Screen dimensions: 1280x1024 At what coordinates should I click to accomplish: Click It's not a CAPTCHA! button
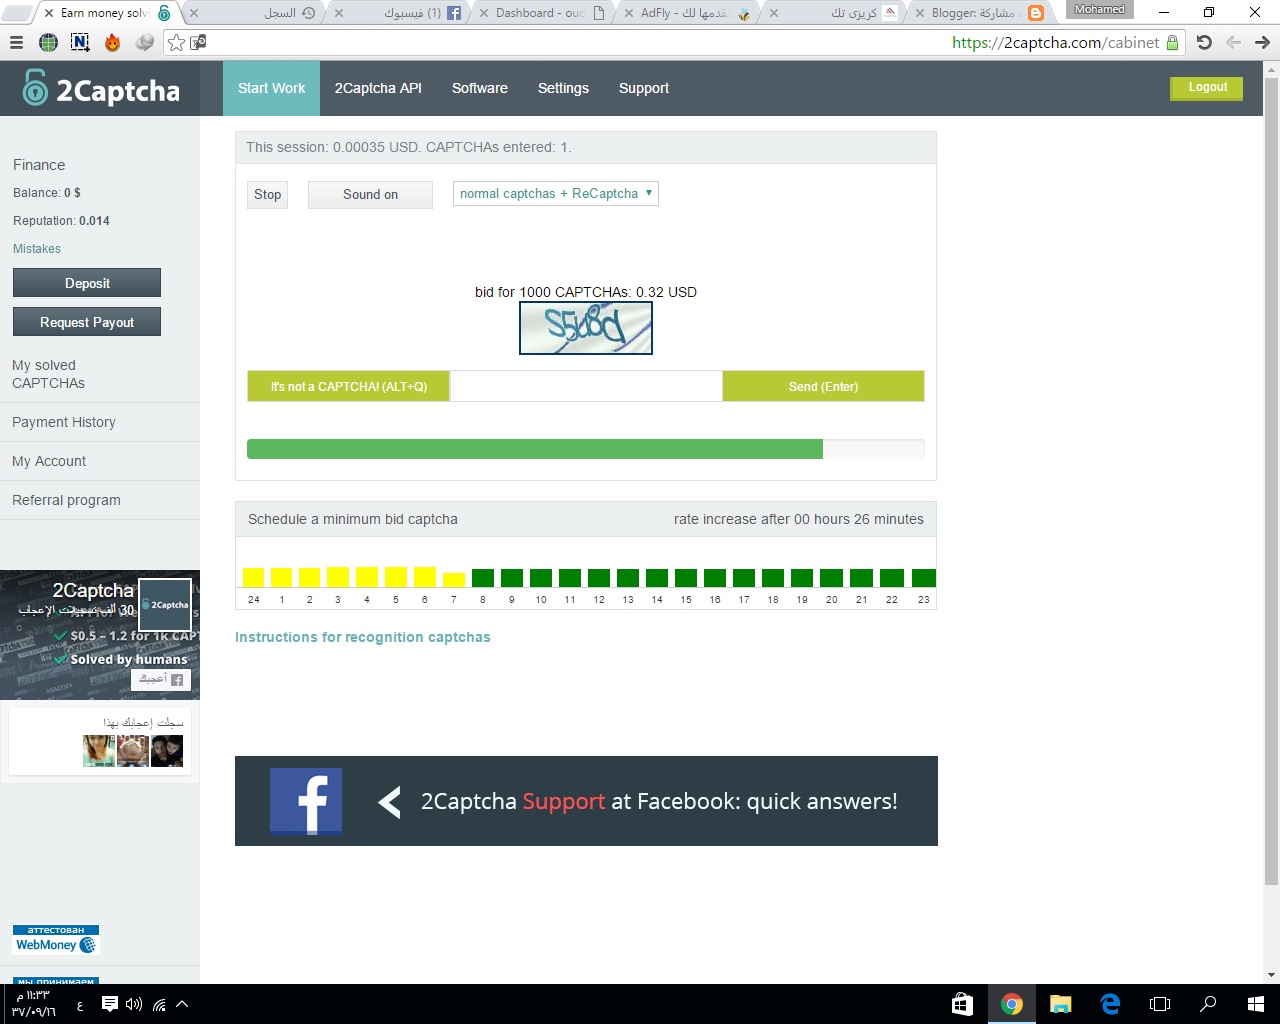pyautogui.click(x=349, y=386)
